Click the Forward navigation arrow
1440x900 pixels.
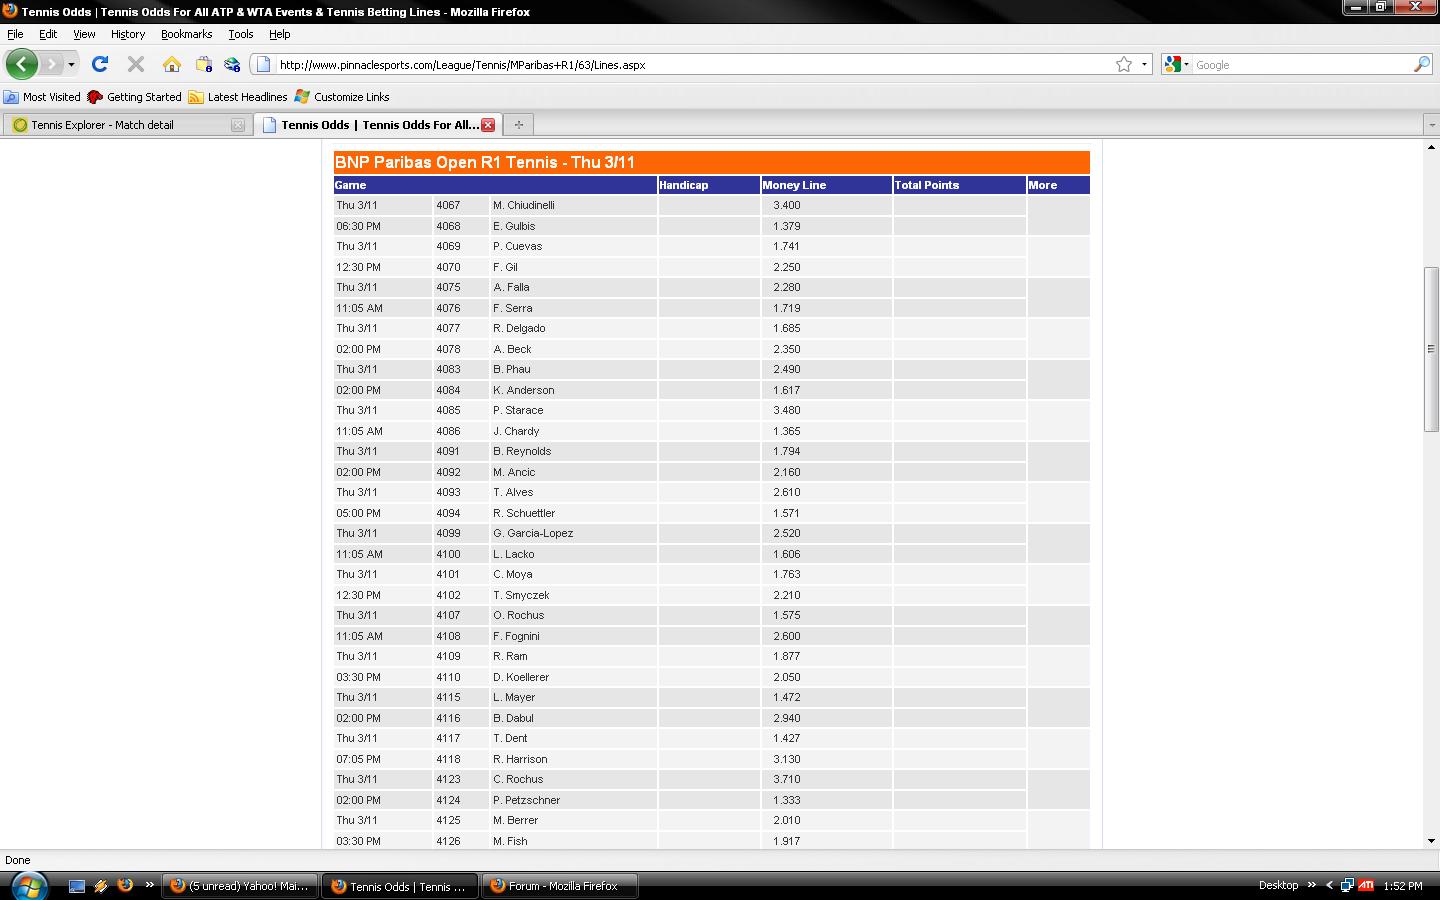(52, 64)
